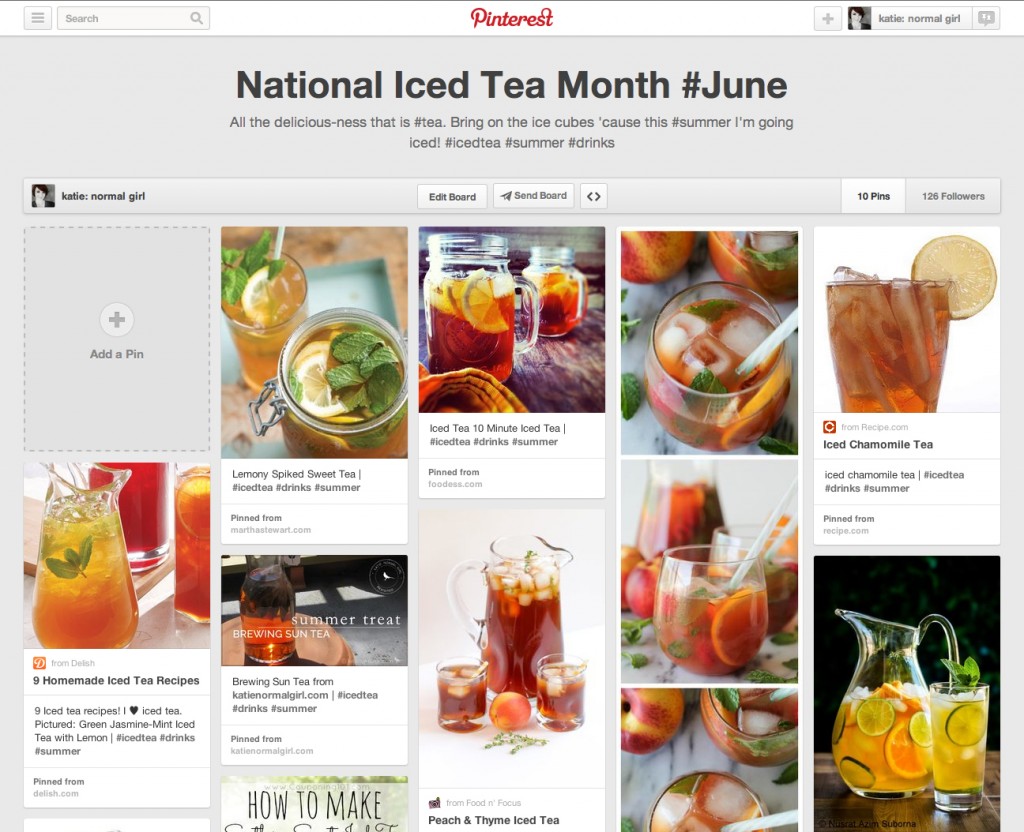Image resolution: width=1024 pixels, height=832 pixels.
Task: Click the Add a Pin label
Action: coord(117,354)
